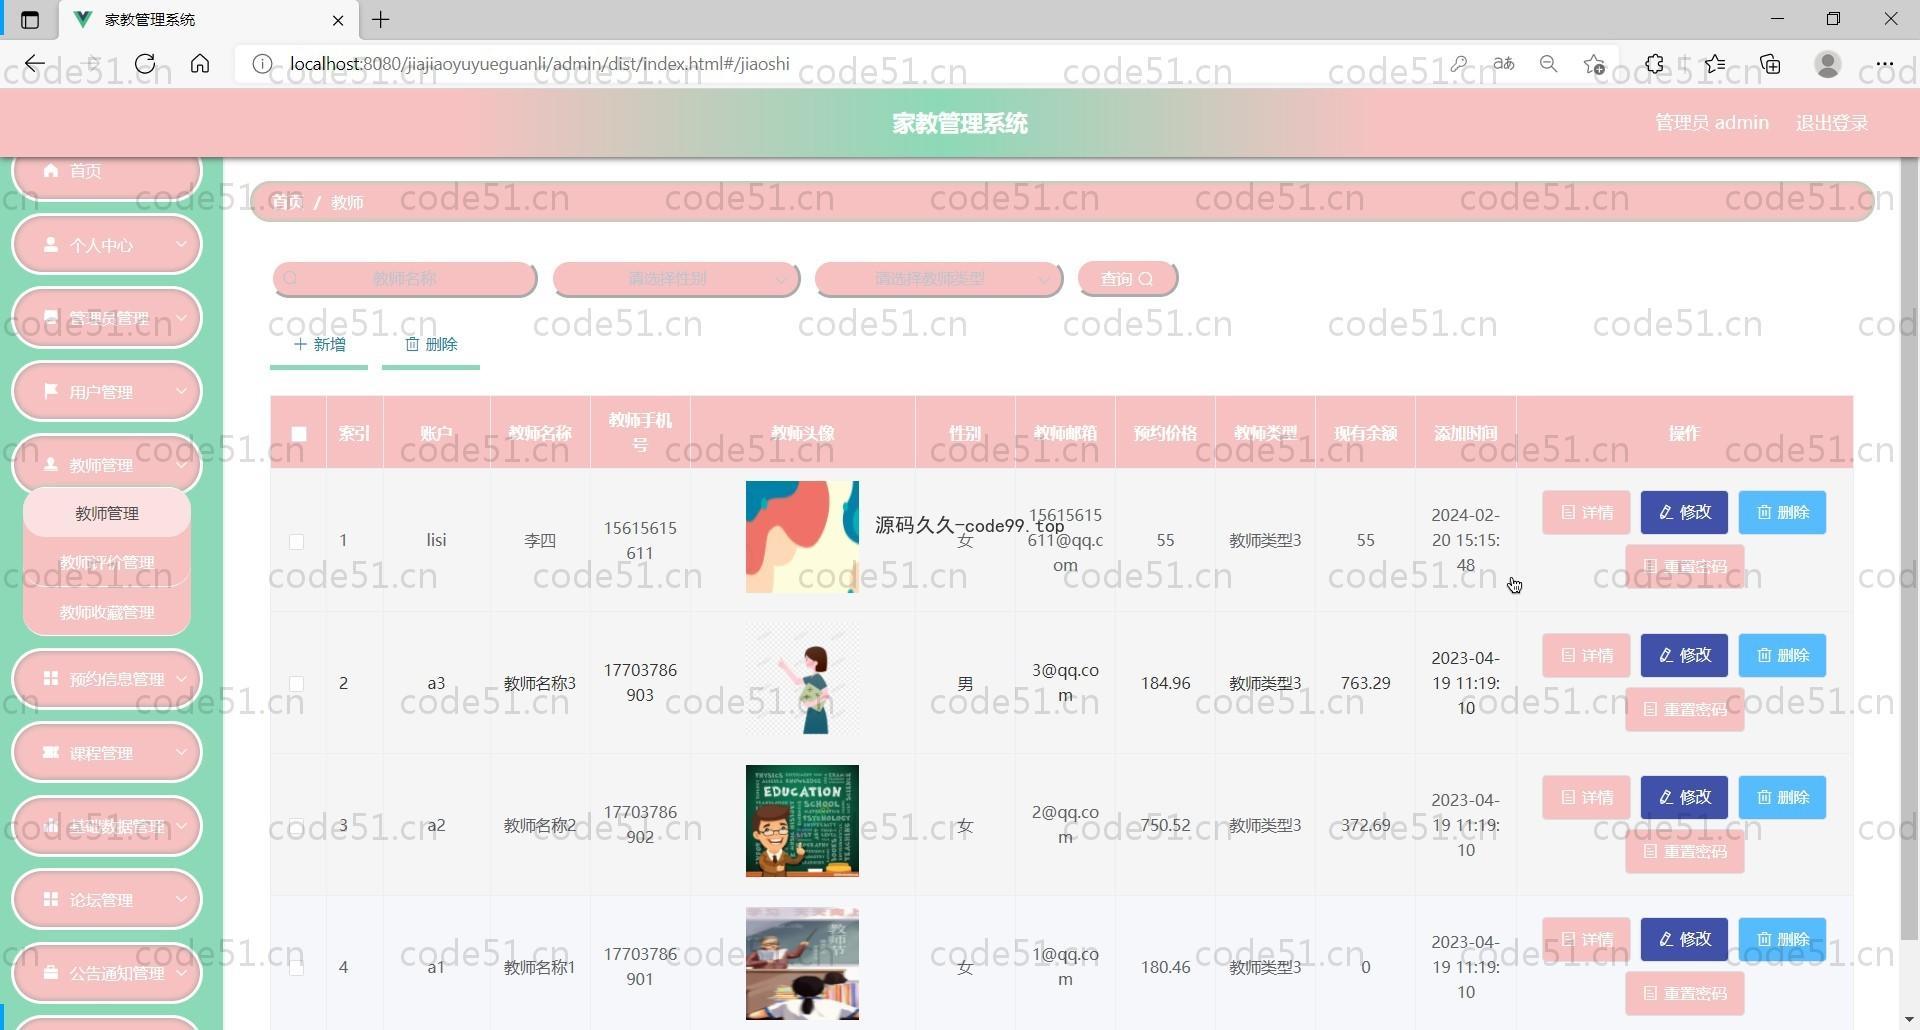The width and height of the screenshot is (1920, 1030).
Task: Open 教师评价管理 submenu item
Action: [x=107, y=562]
